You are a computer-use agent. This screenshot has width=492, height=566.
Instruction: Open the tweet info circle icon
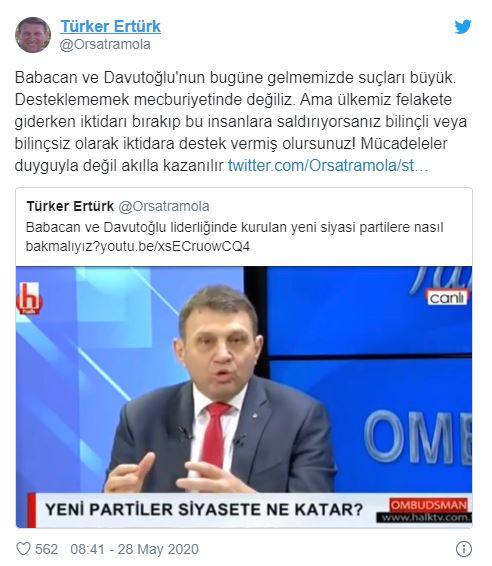point(464,549)
